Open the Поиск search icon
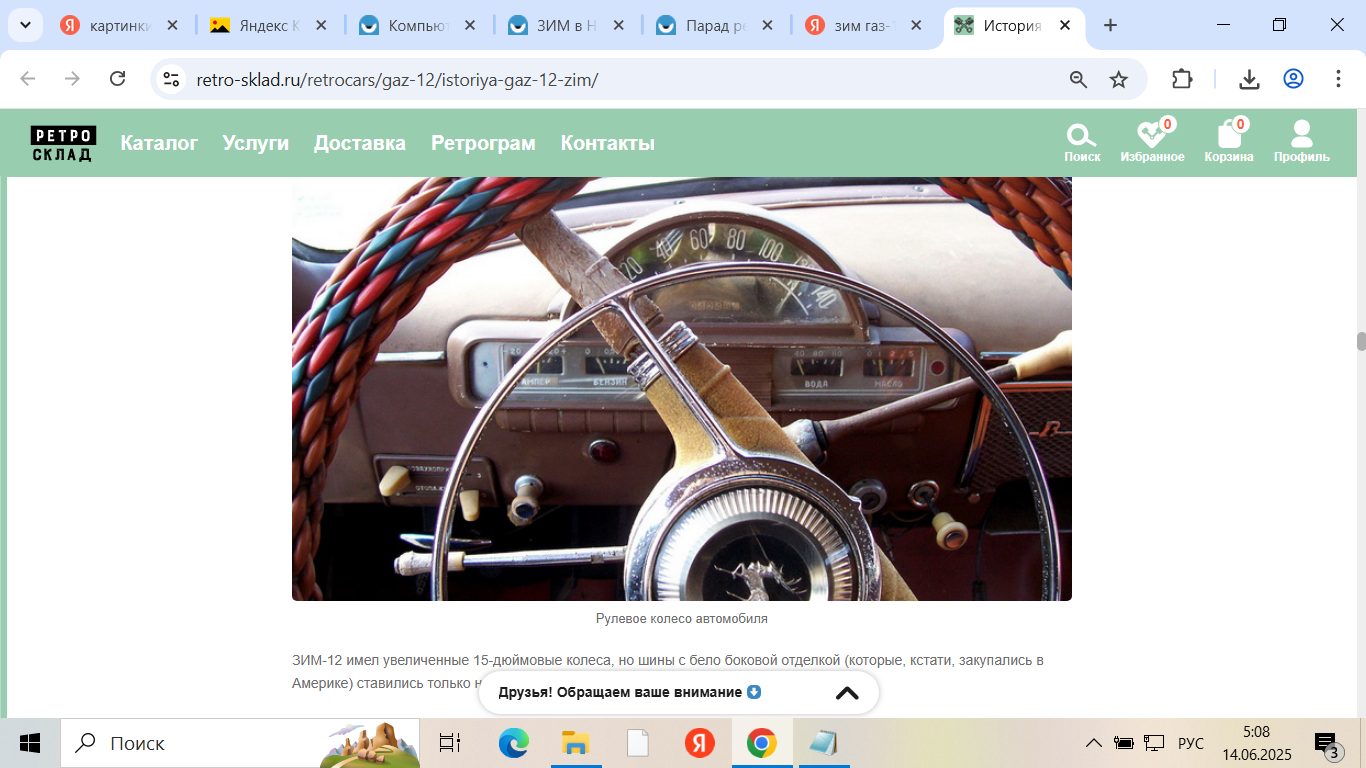The image size is (1366, 768). (x=1081, y=141)
